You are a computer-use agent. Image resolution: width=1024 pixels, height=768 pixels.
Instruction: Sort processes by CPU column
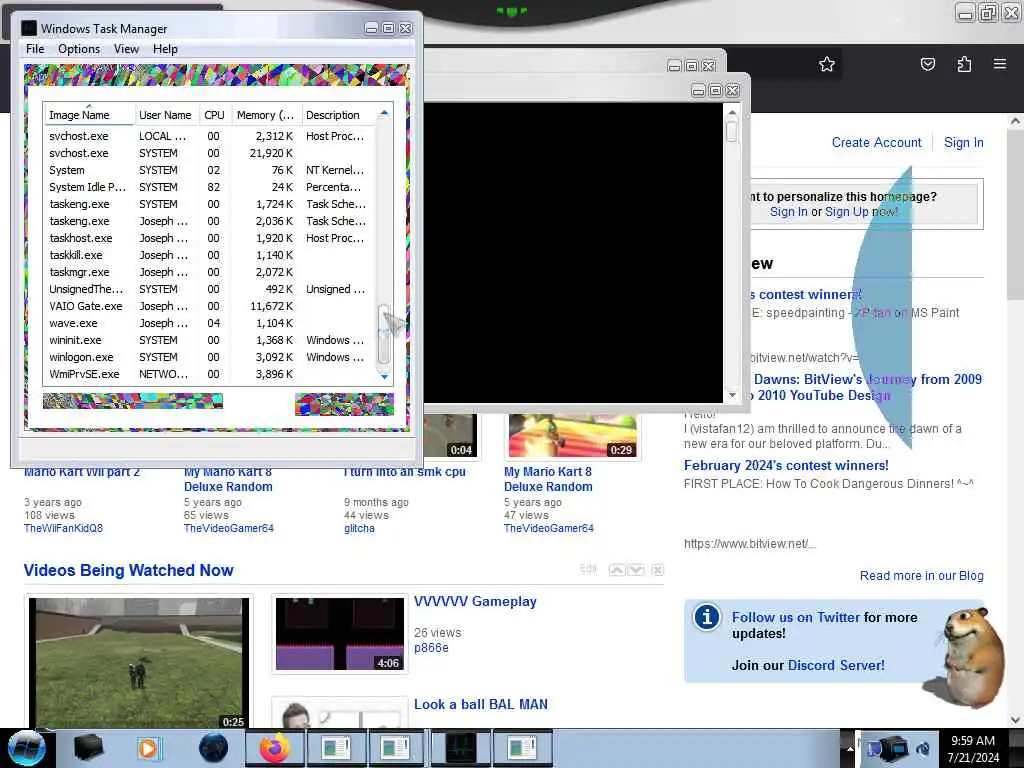pyautogui.click(x=214, y=115)
